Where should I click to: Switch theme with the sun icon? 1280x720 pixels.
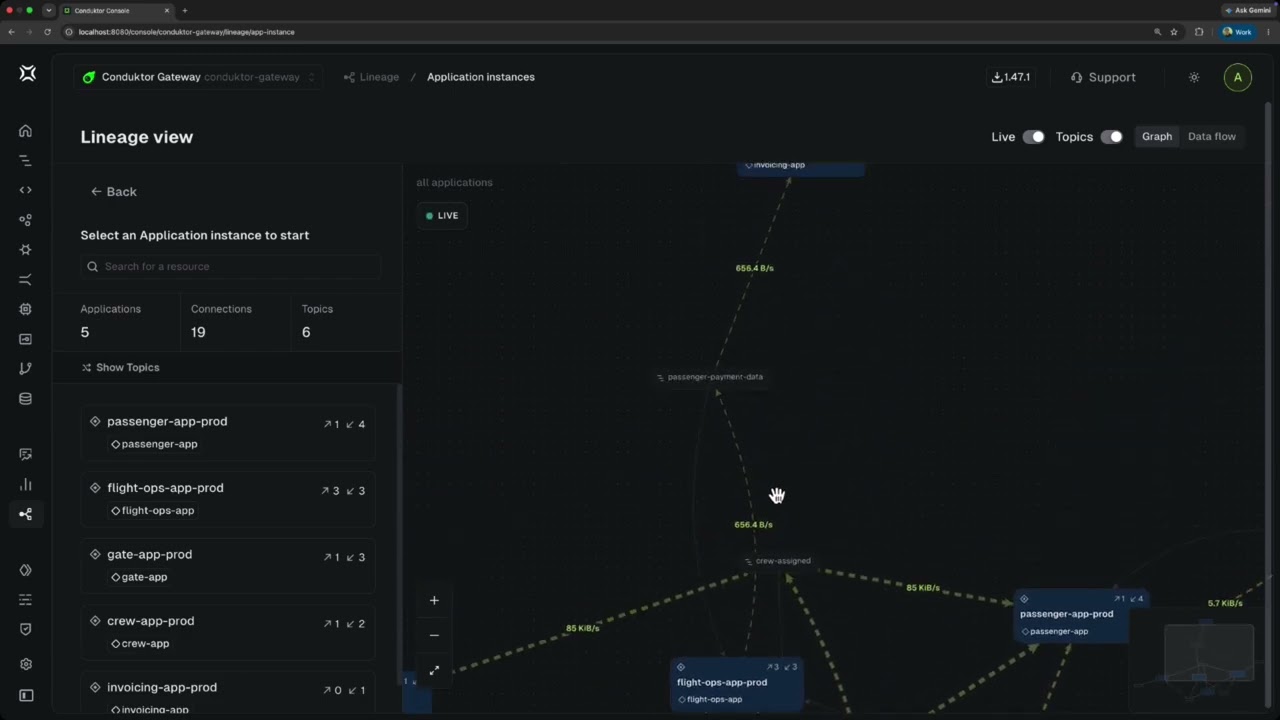click(x=1194, y=77)
